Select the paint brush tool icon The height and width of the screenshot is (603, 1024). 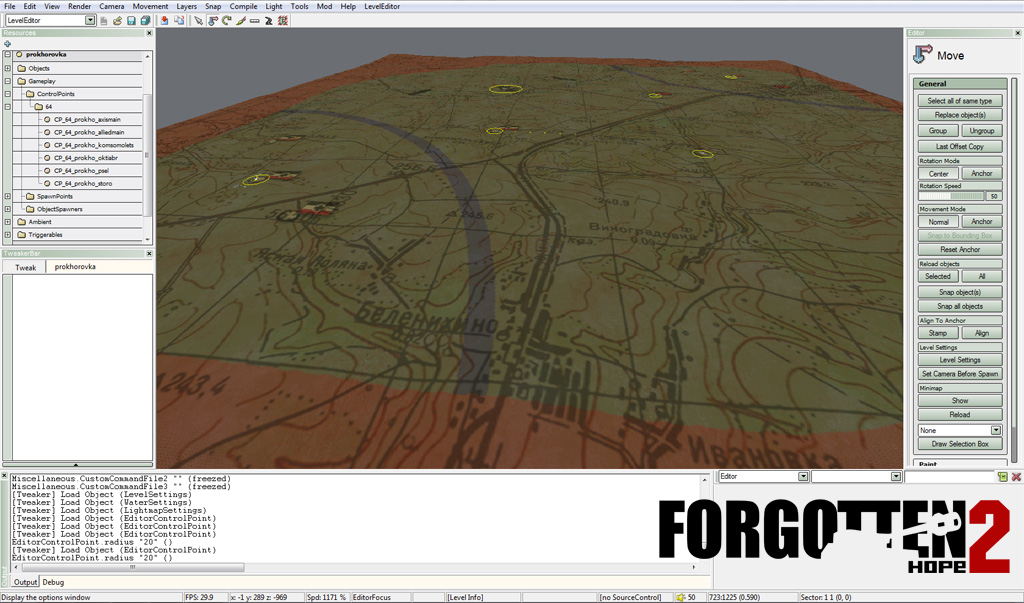241,21
